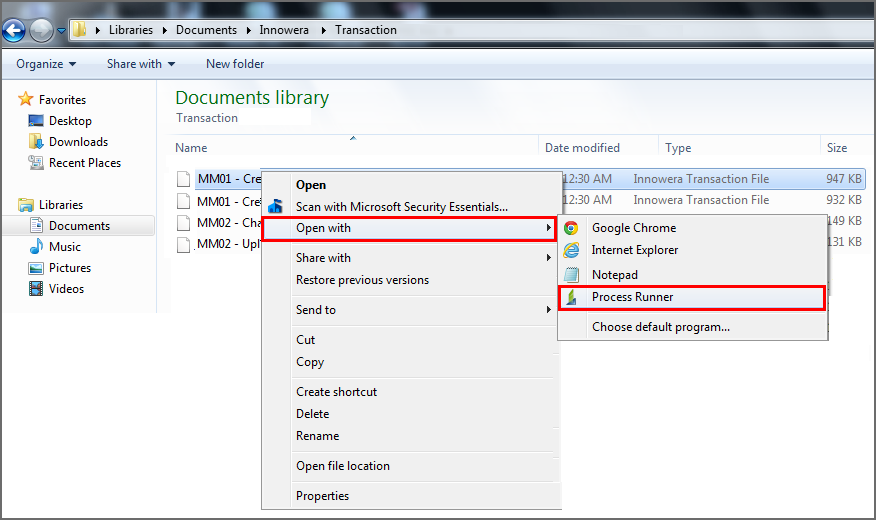Choose Properties from the context menu

pyautogui.click(x=322, y=496)
